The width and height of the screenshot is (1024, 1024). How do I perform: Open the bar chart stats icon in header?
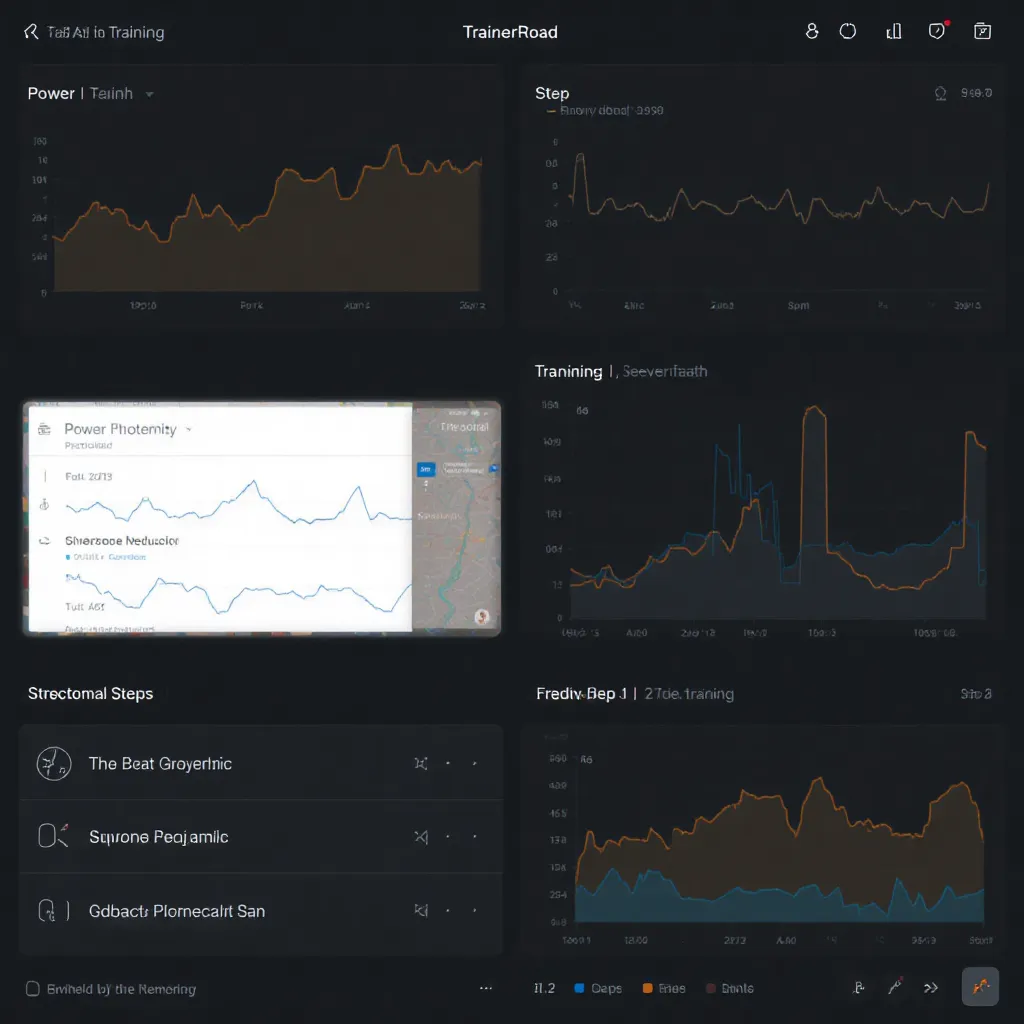click(893, 31)
